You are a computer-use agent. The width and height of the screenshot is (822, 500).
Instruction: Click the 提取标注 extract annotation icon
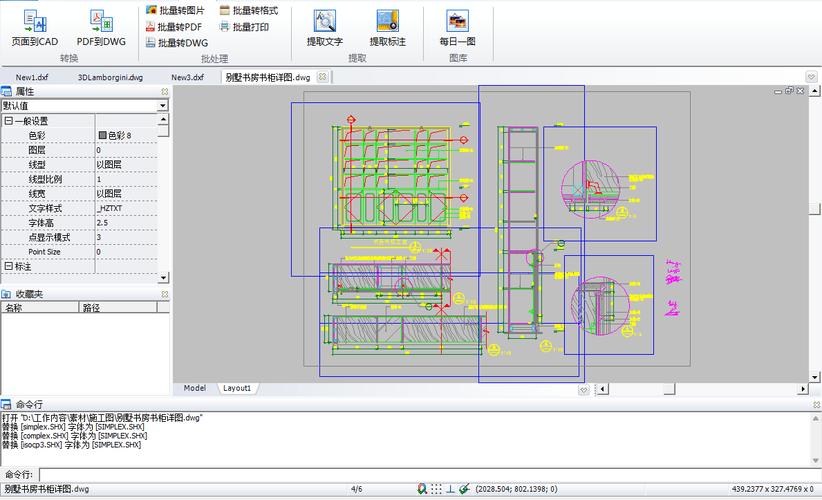click(x=388, y=29)
